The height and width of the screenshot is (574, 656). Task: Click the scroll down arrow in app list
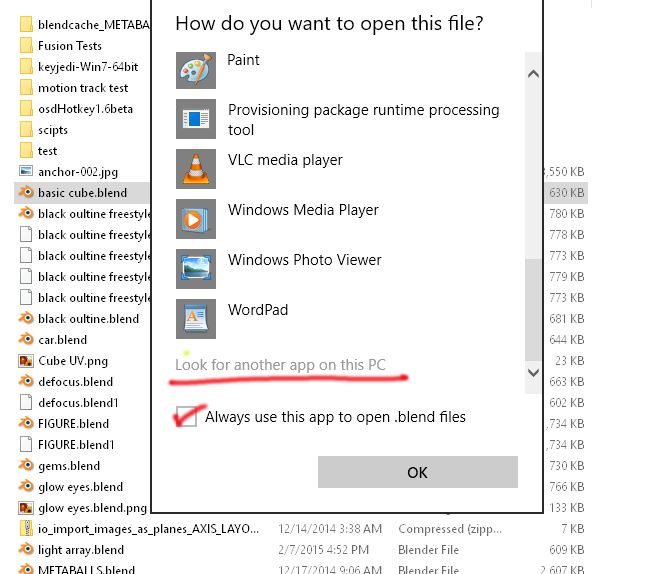pos(533,372)
